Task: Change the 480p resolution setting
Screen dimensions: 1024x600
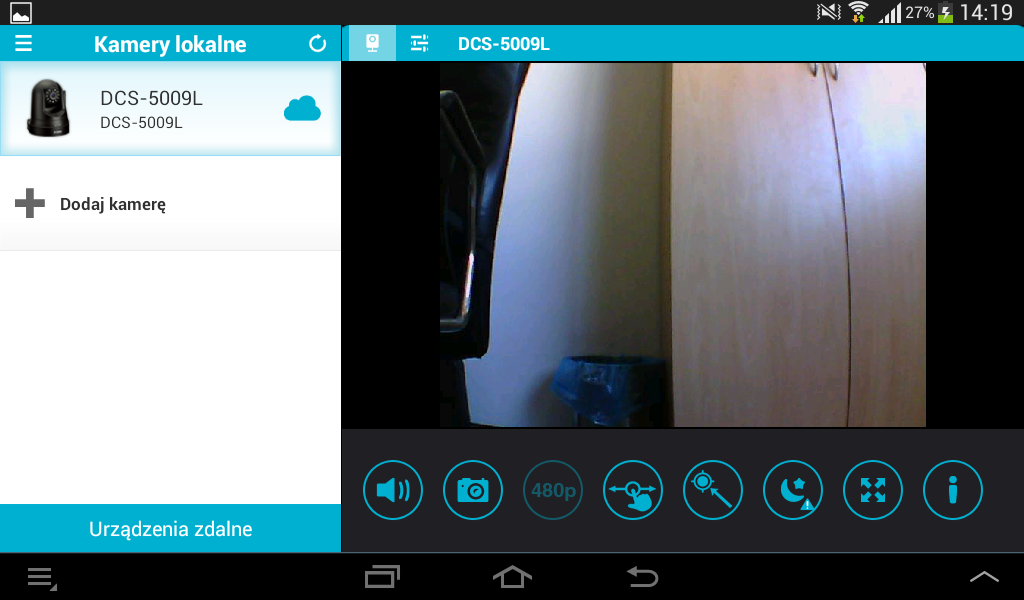Action: pyautogui.click(x=553, y=490)
